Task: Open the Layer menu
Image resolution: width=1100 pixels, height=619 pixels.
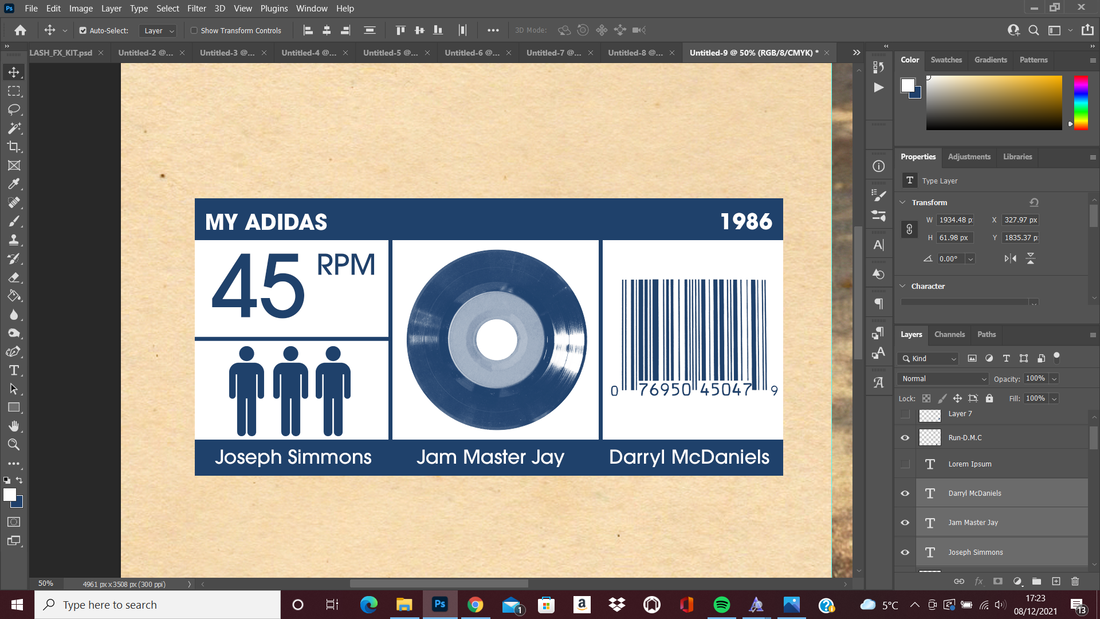Action: [x=111, y=8]
